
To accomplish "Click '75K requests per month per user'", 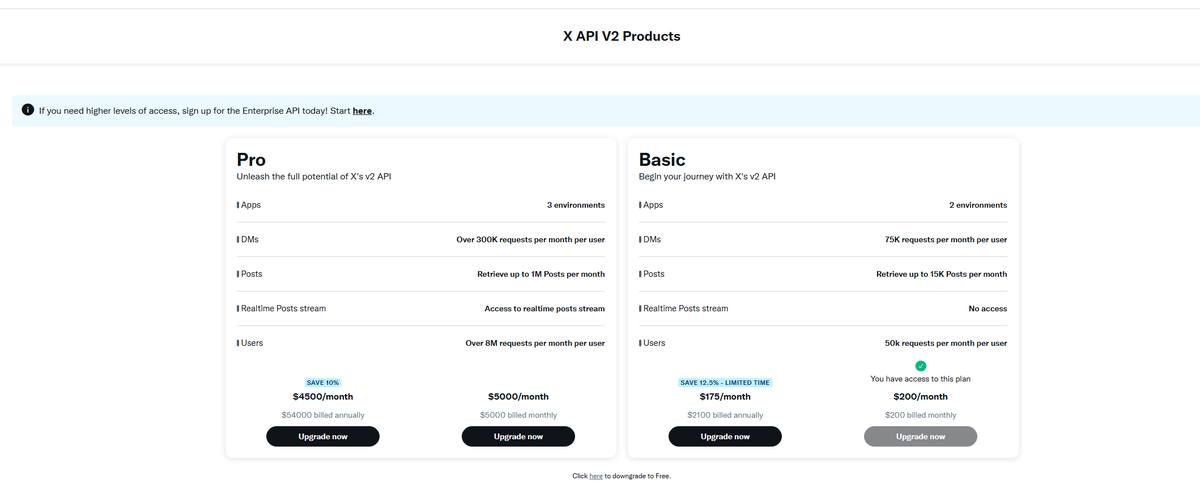I will (x=946, y=240).
